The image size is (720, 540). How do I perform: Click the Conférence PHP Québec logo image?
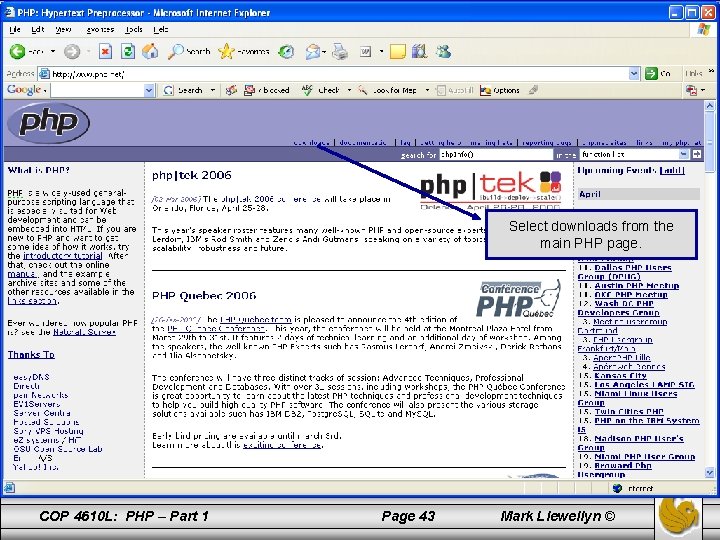point(519,299)
